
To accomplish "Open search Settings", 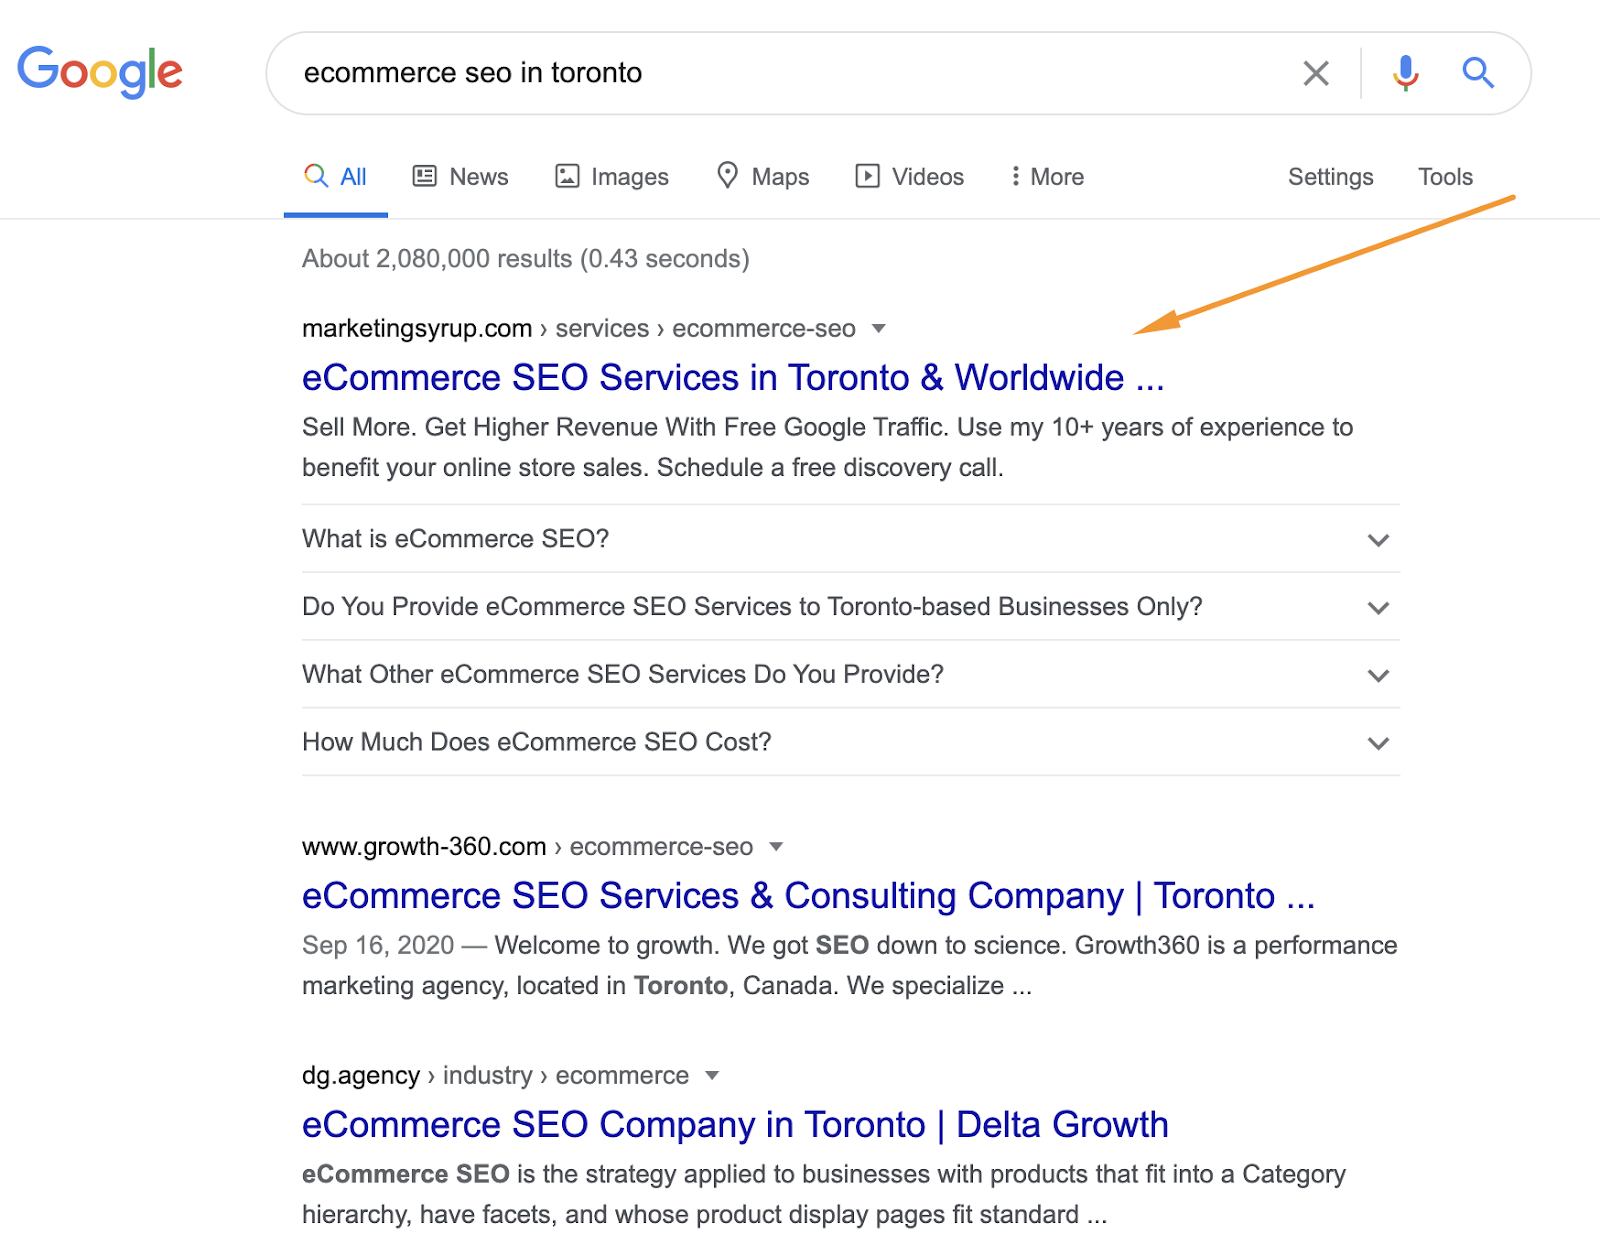I will point(1330,177).
